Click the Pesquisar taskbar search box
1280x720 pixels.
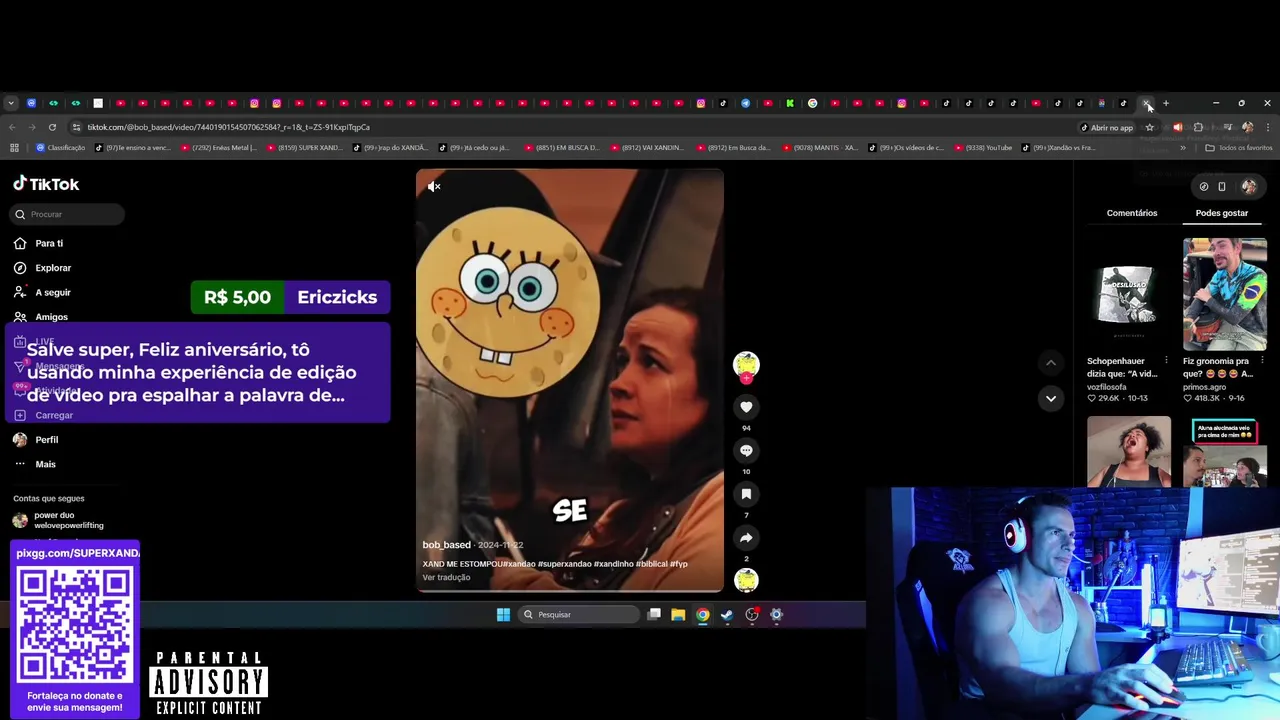point(580,615)
